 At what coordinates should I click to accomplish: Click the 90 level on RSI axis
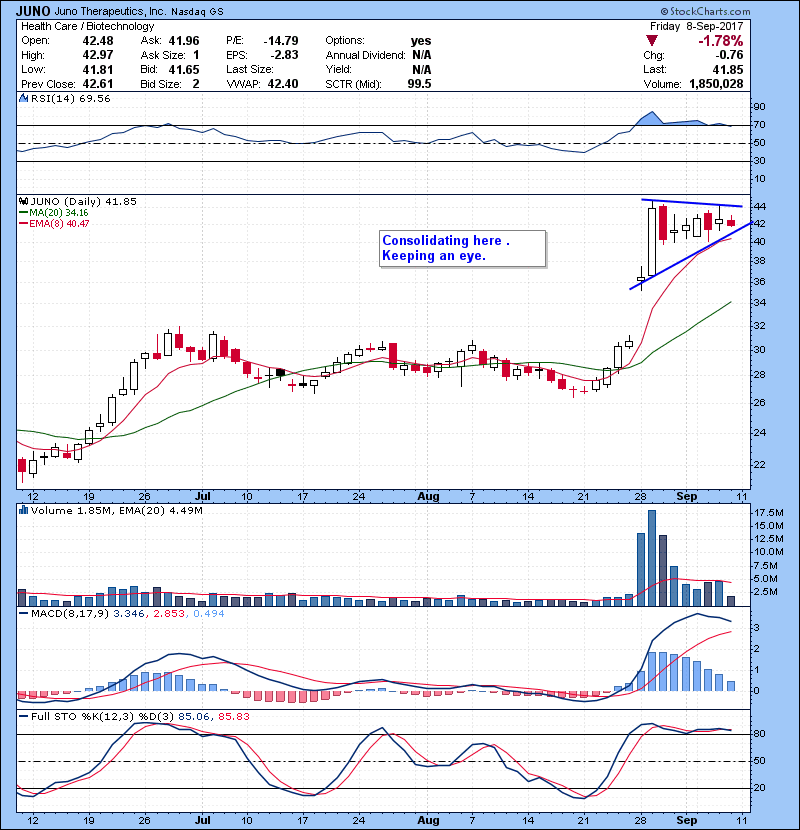pos(760,107)
